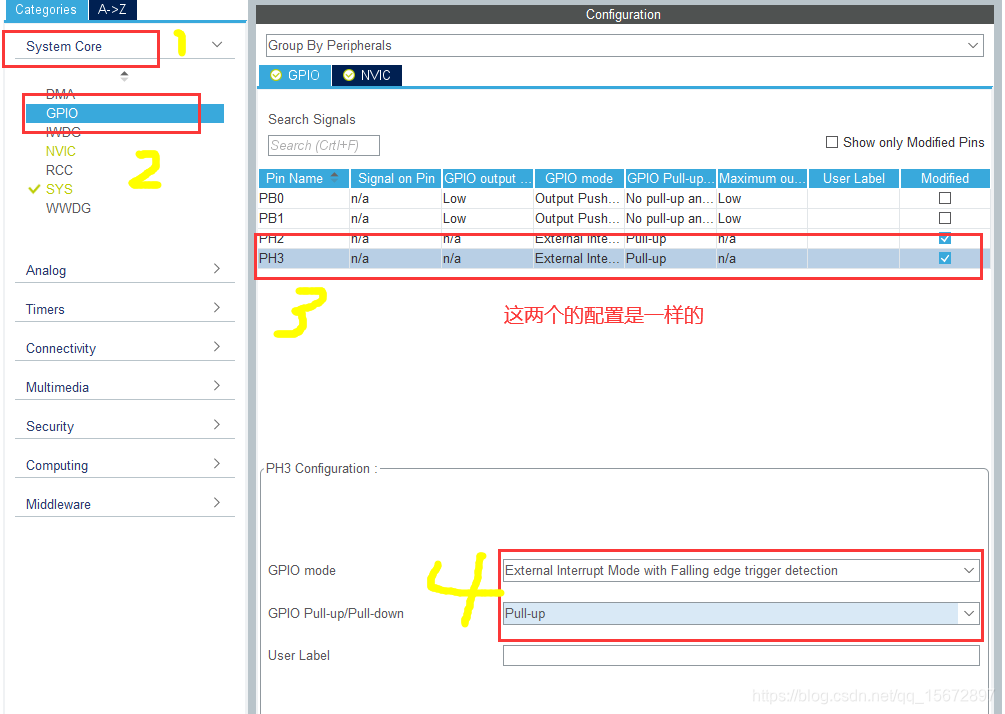Sort by GPIO Pull-up column header
The width and height of the screenshot is (1005, 714).
(x=670, y=178)
